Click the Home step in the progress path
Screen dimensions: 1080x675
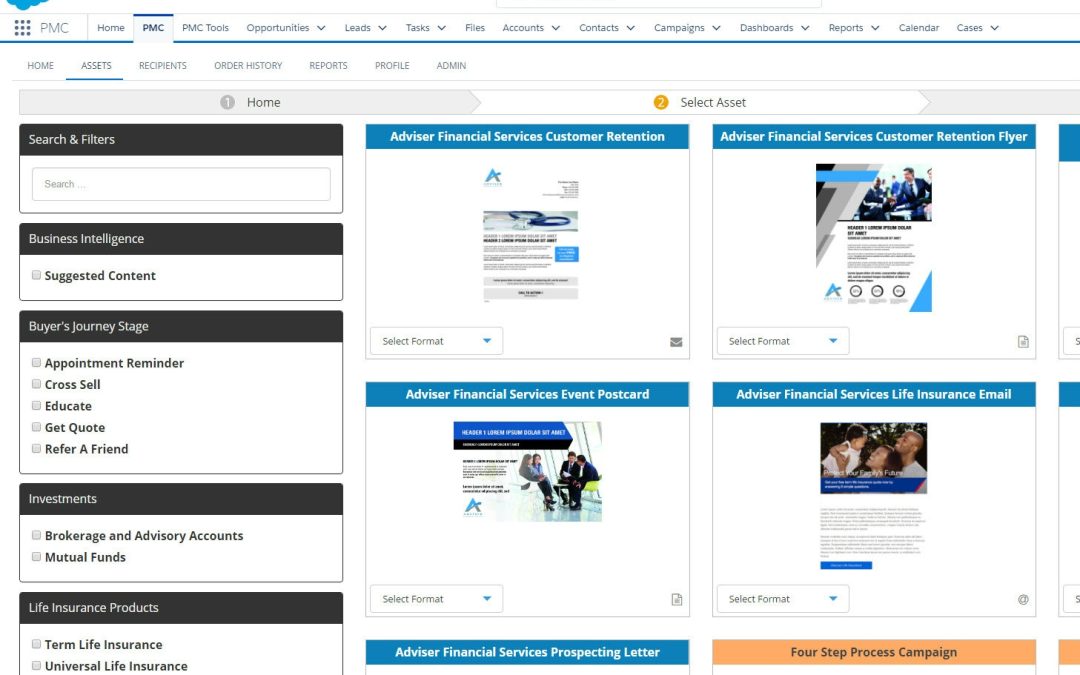pos(249,102)
